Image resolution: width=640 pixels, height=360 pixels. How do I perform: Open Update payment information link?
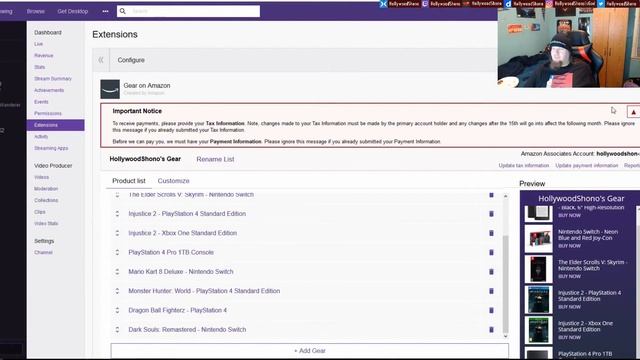tap(587, 166)
